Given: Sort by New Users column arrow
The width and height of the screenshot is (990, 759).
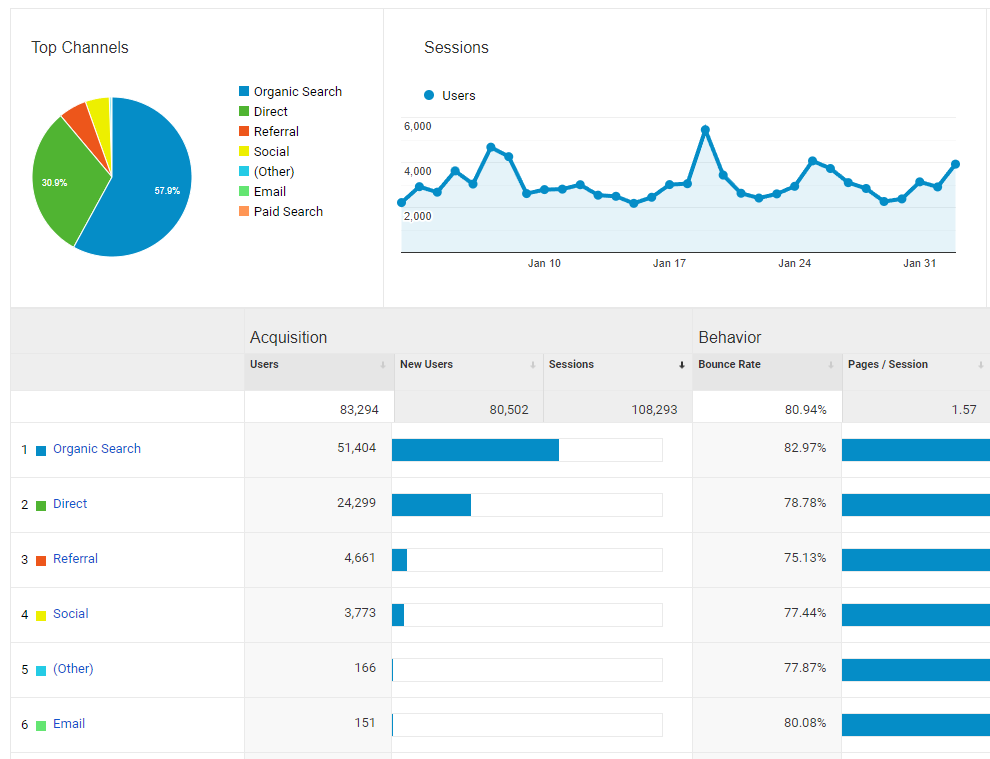Looking at the screenshot, I should click(x=533, y=366).
